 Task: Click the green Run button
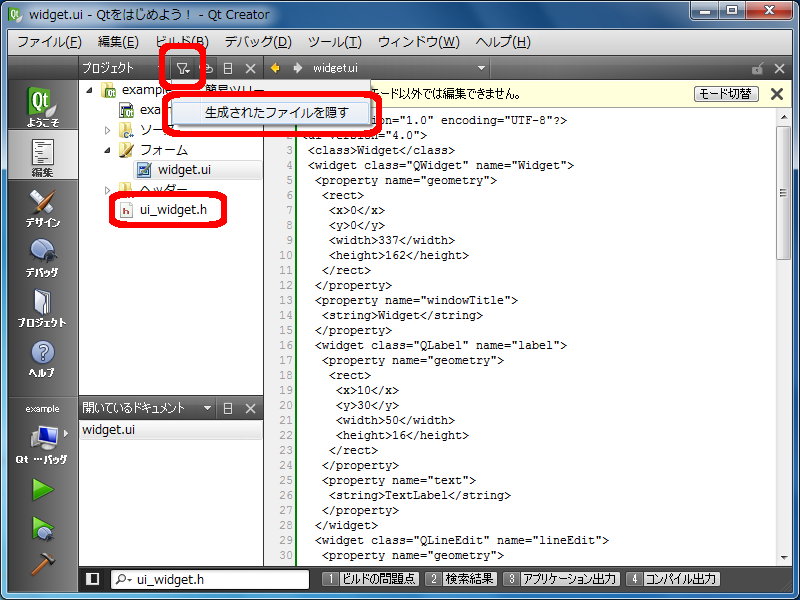tap(42, 489)
